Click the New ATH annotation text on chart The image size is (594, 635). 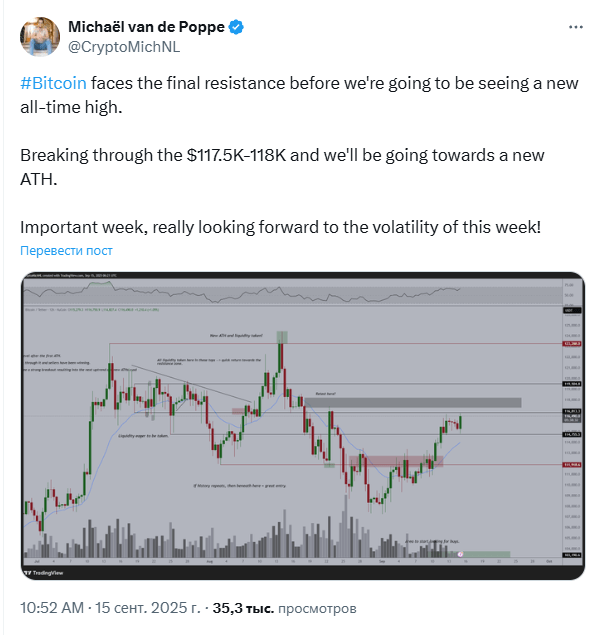click(236, 336)
